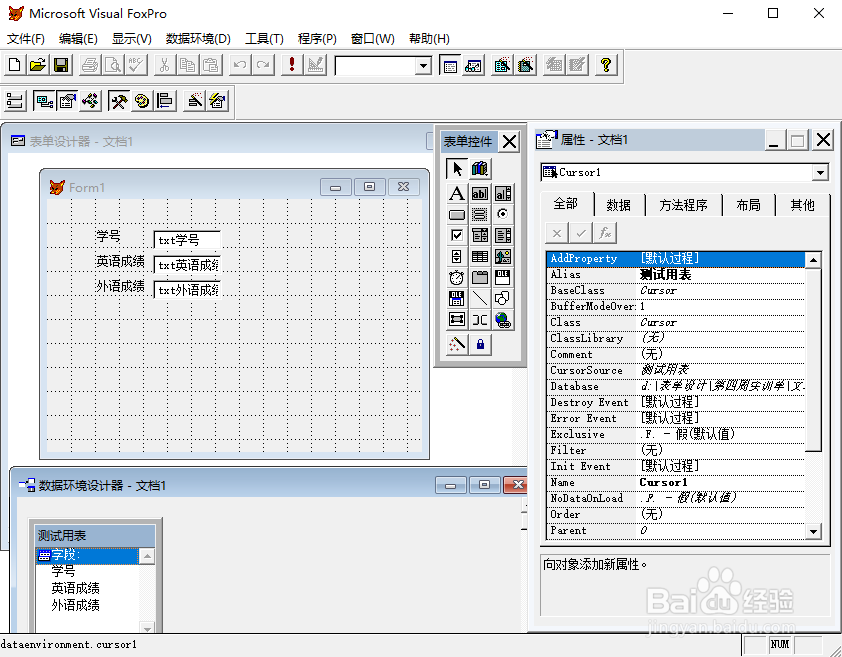Image resolution: width=842 pixels, height=657 pixels.
Task: Open the 显示(V) menu
Action: coord(132,39)
